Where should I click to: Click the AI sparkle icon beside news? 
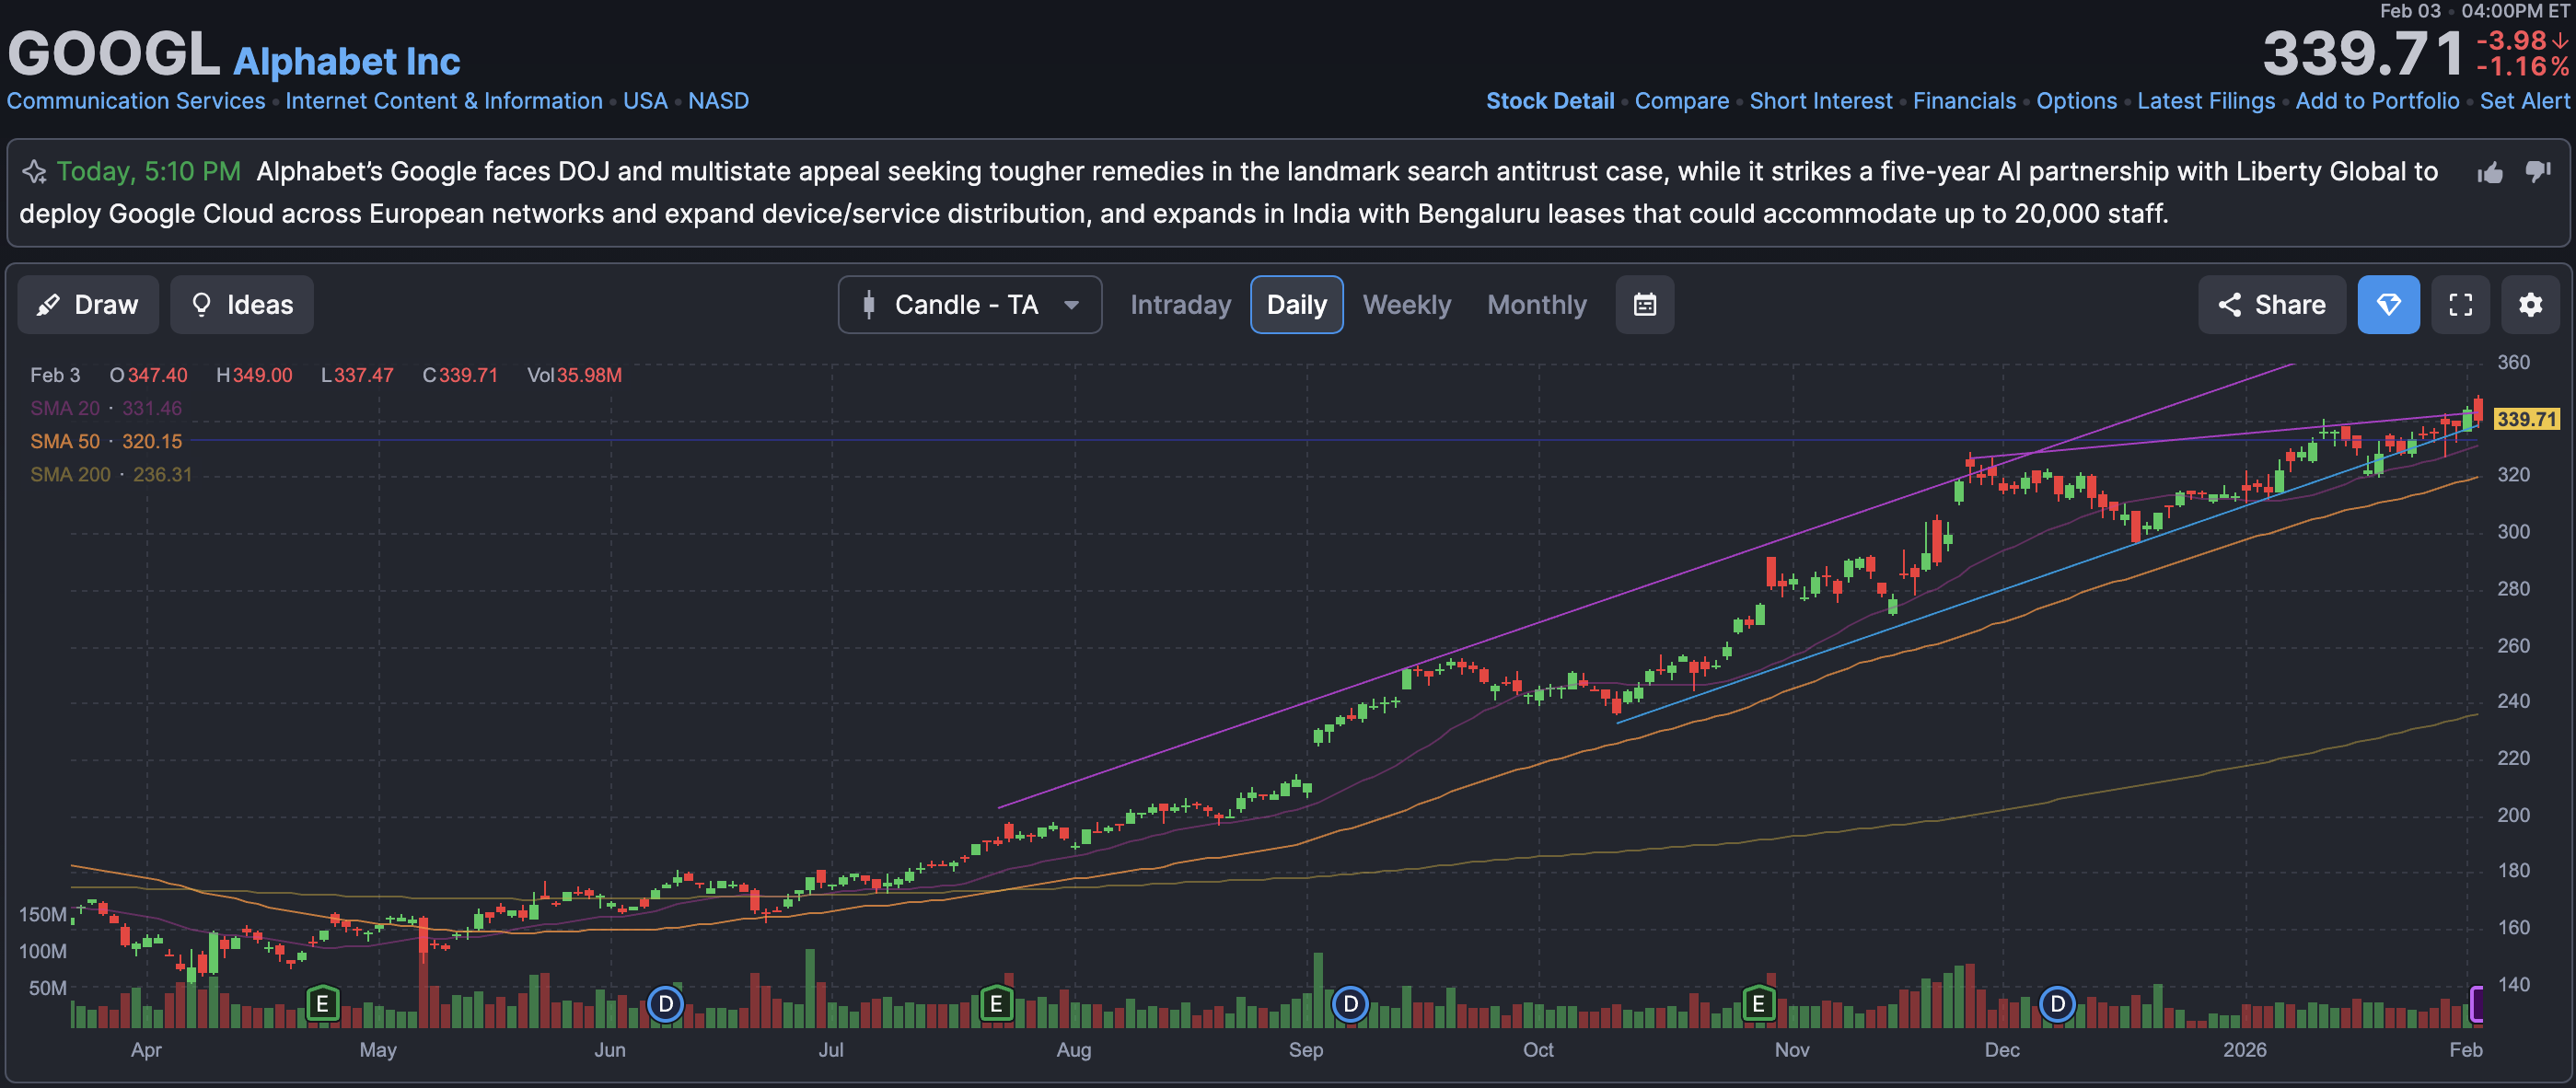[35, 172]
